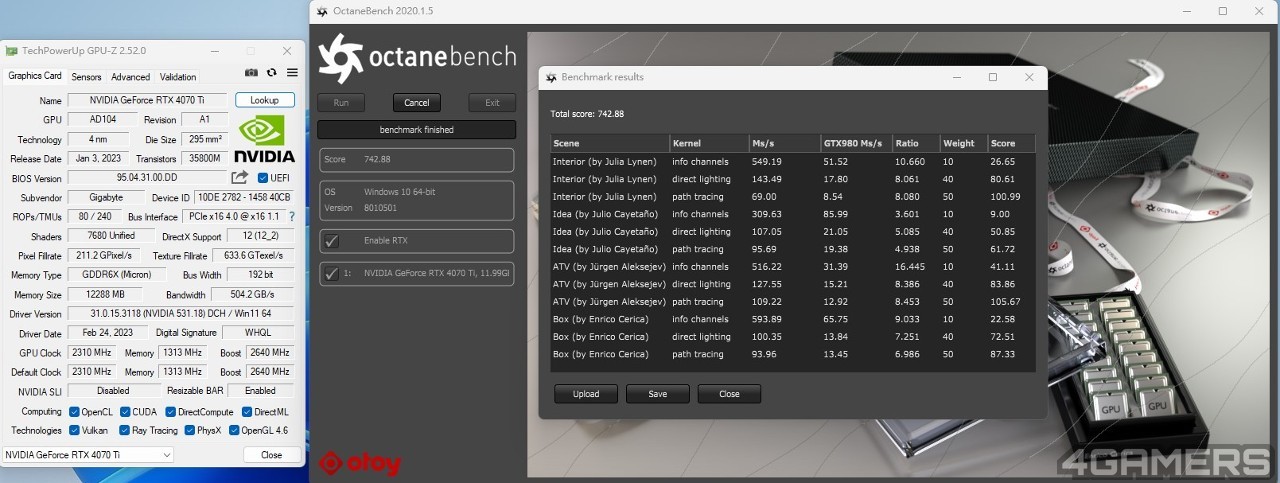
Task: Toggle the Vulkan checkbox
Action: pos(74,430)
